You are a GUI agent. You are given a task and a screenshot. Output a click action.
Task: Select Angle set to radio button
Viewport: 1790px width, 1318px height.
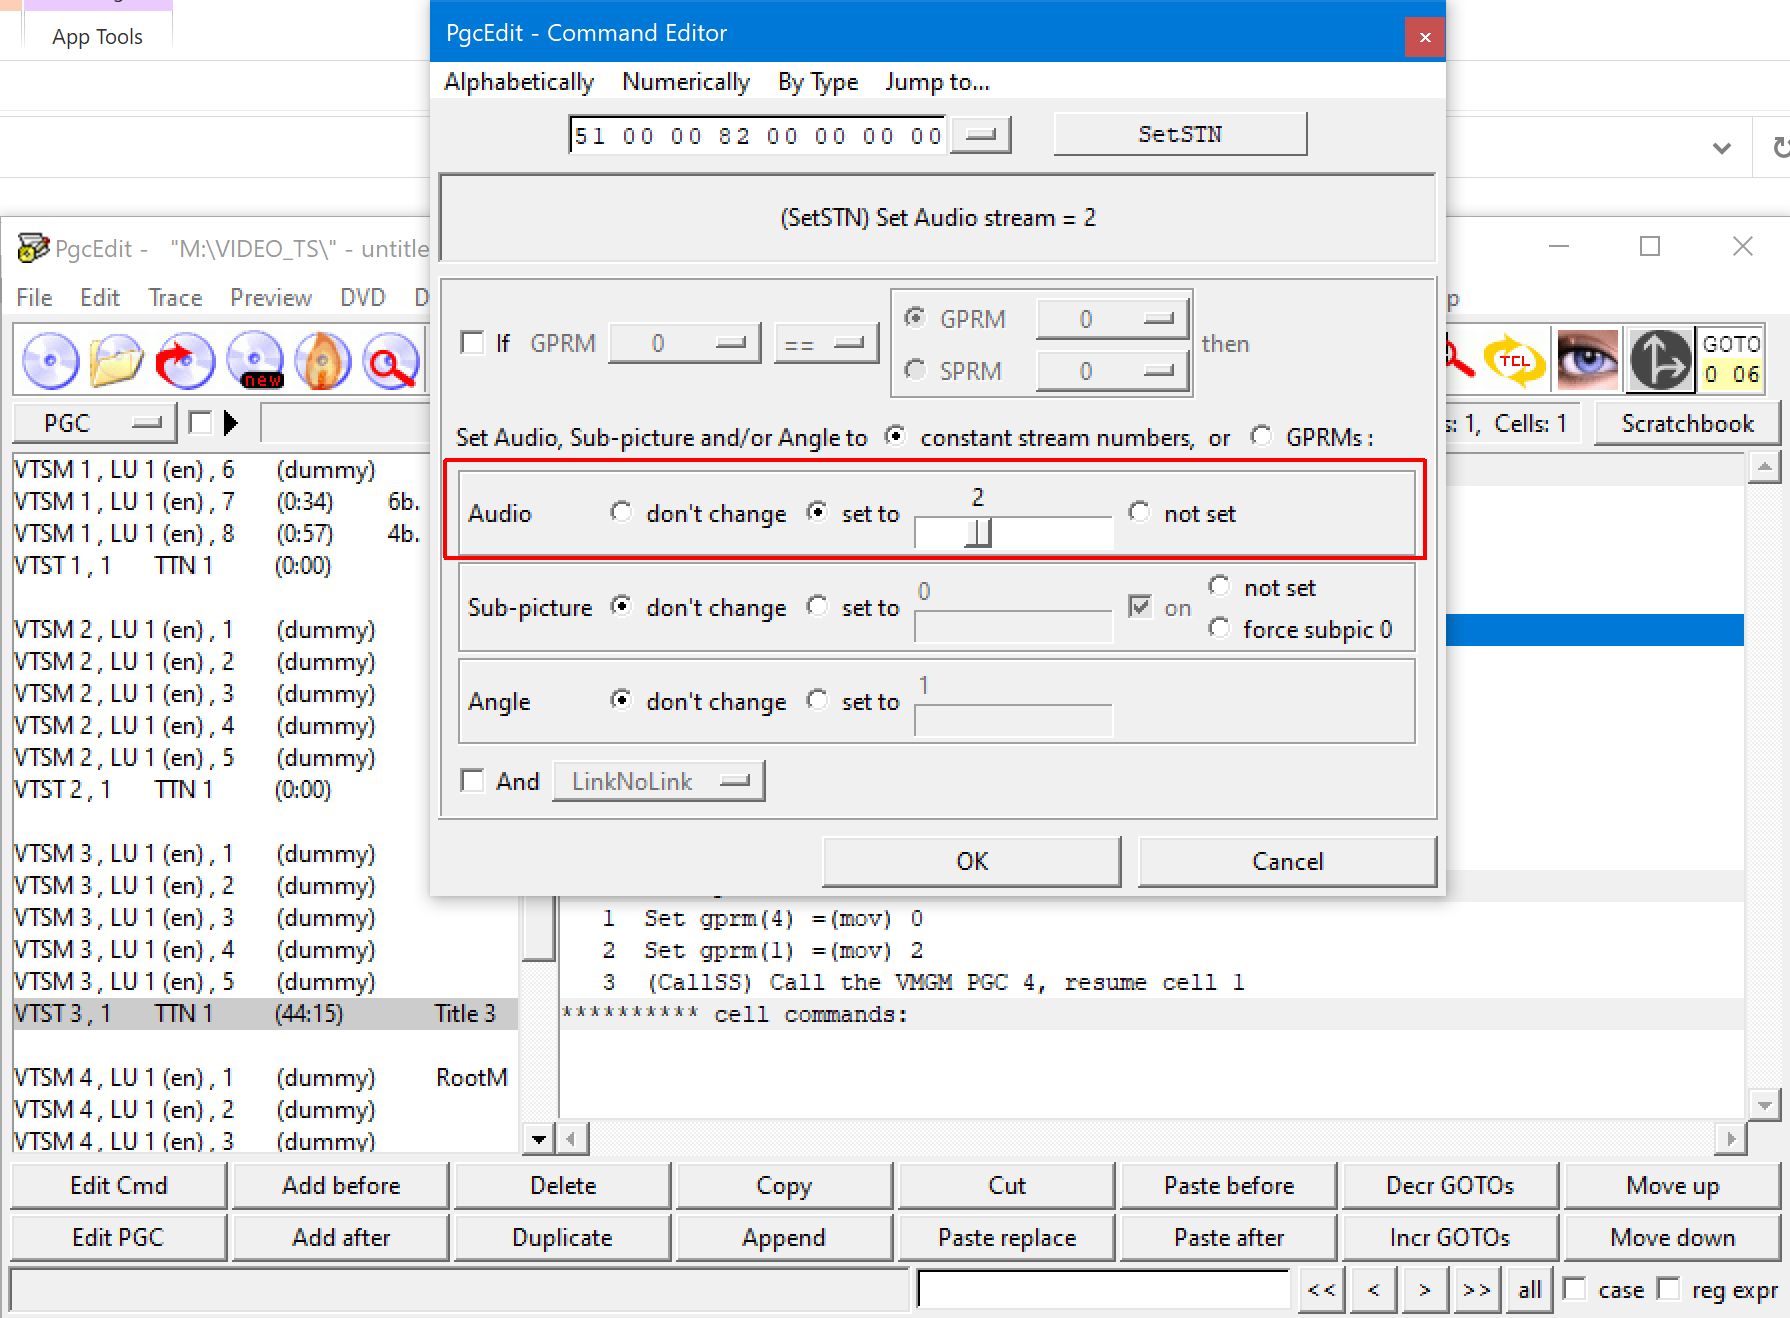(818, 700)
